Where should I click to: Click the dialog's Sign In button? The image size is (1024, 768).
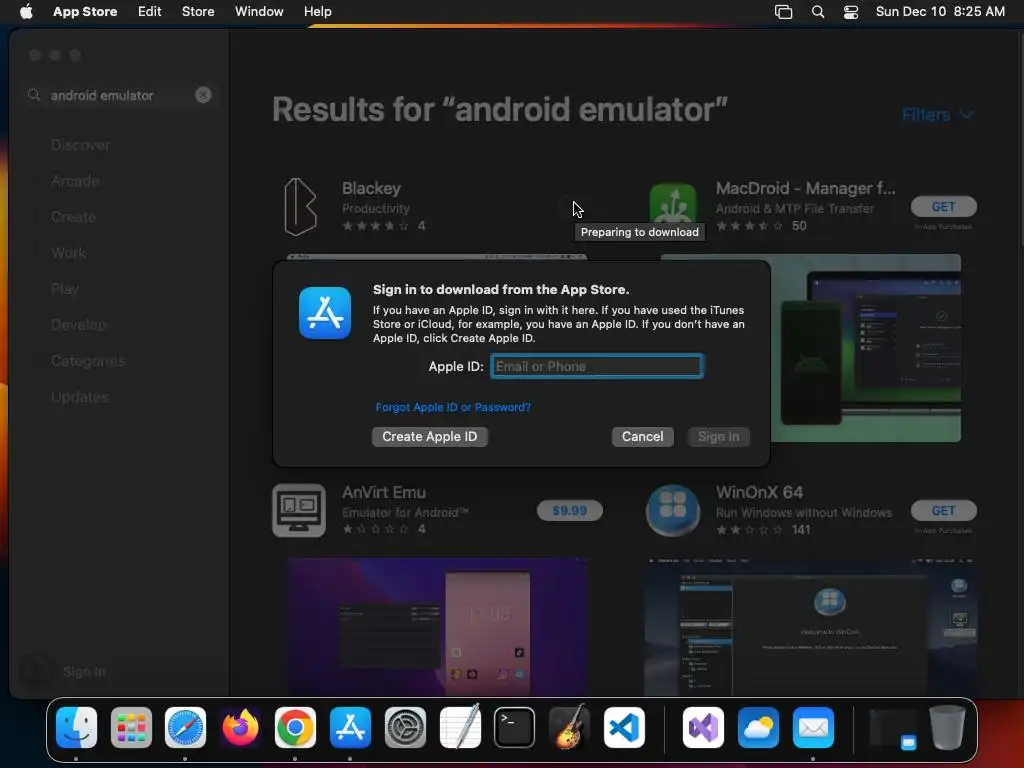tap(718, 436)
